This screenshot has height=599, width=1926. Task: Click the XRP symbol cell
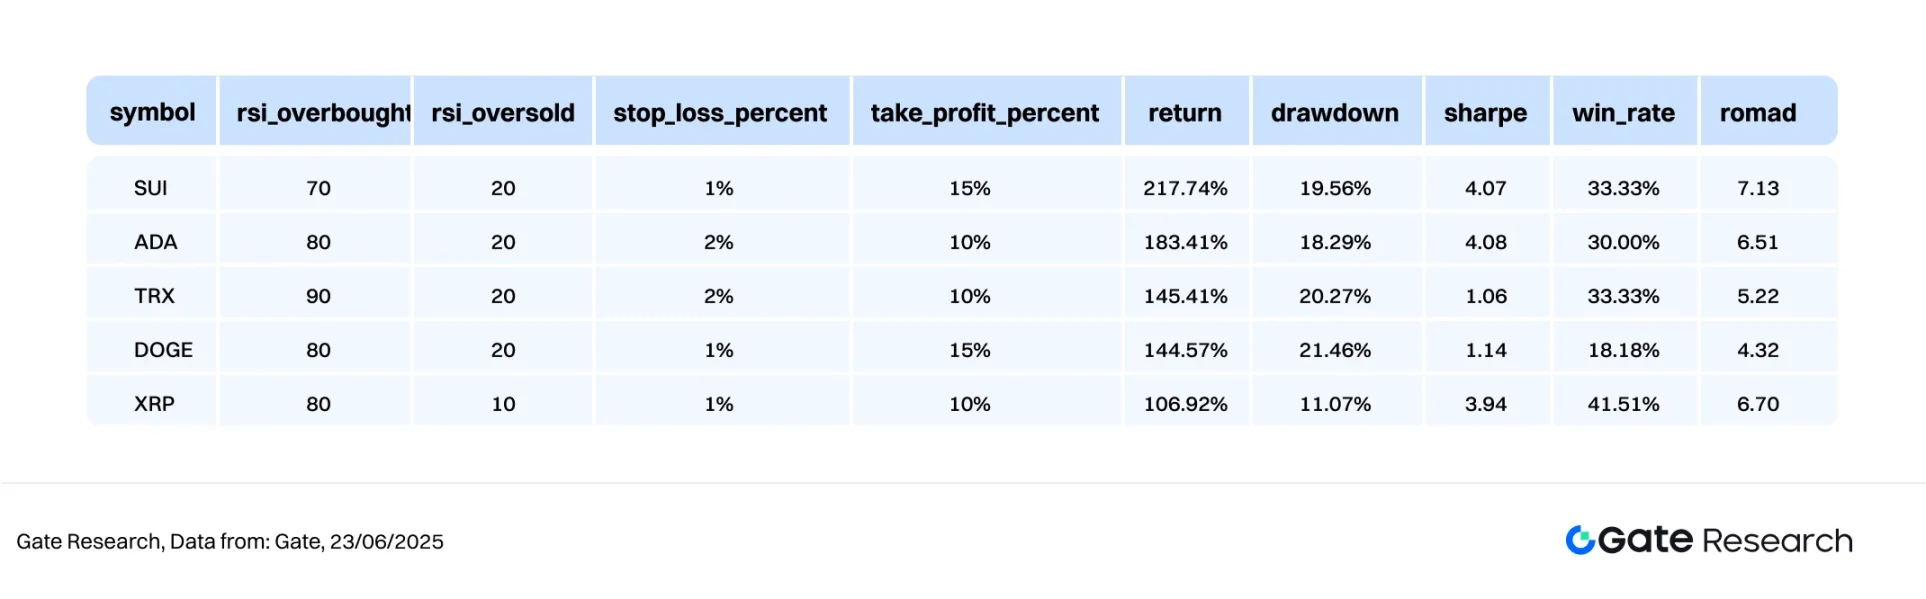(154, 404)
